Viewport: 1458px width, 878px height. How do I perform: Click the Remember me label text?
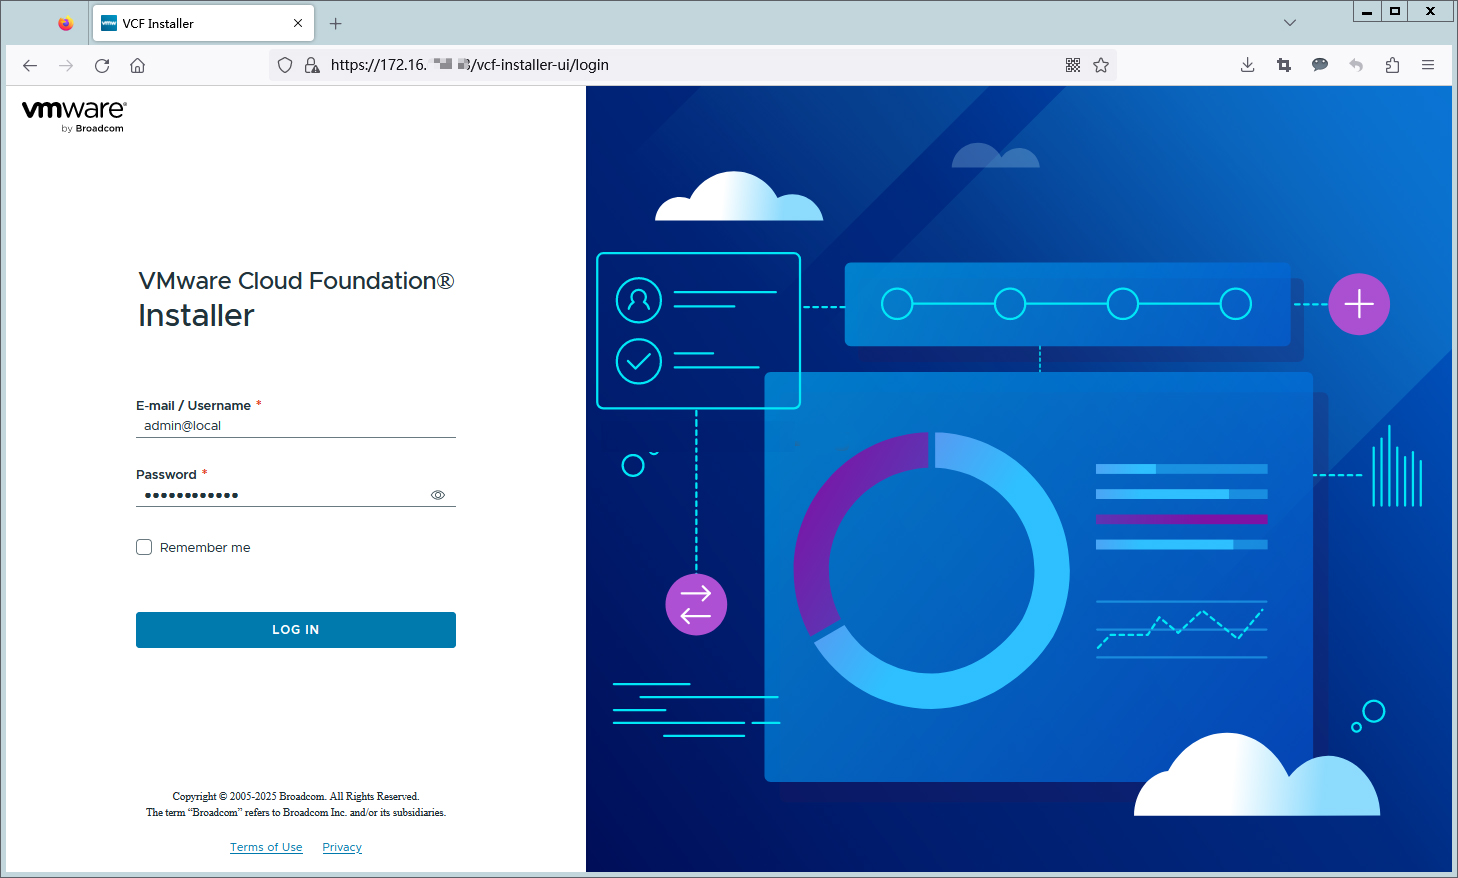tap(205, 548)
